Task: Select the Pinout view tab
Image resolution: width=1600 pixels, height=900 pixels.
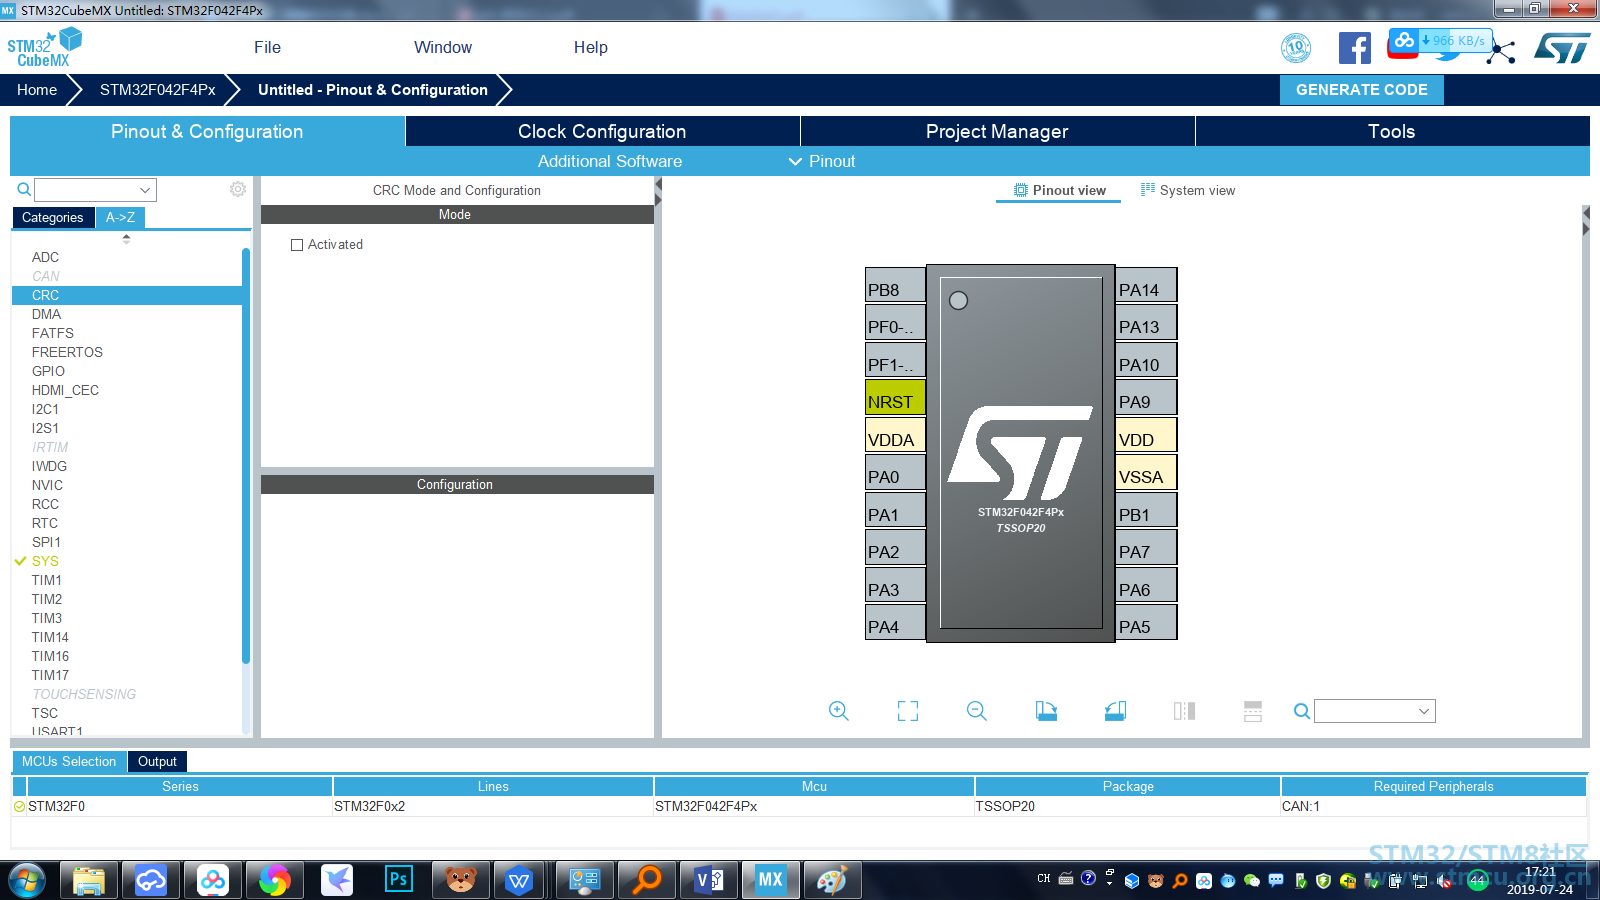Action: pyautogui.click(x=1059, y=190)
